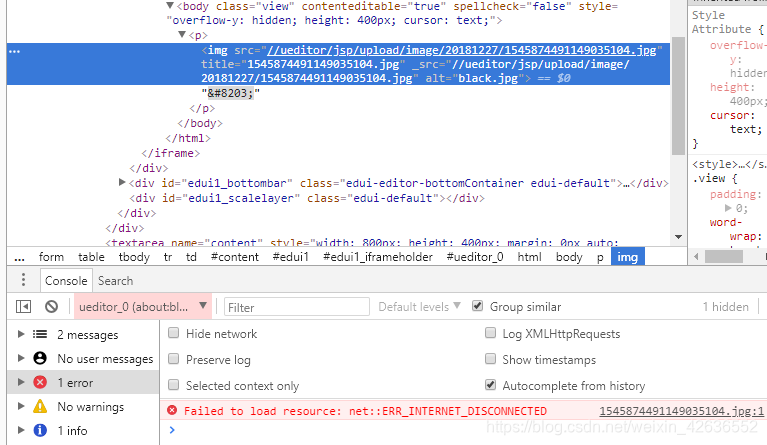Screen dimensions: 767x445
Task: Select the #edui1_iframeholder breadcrumb
Action: (378, 257)
